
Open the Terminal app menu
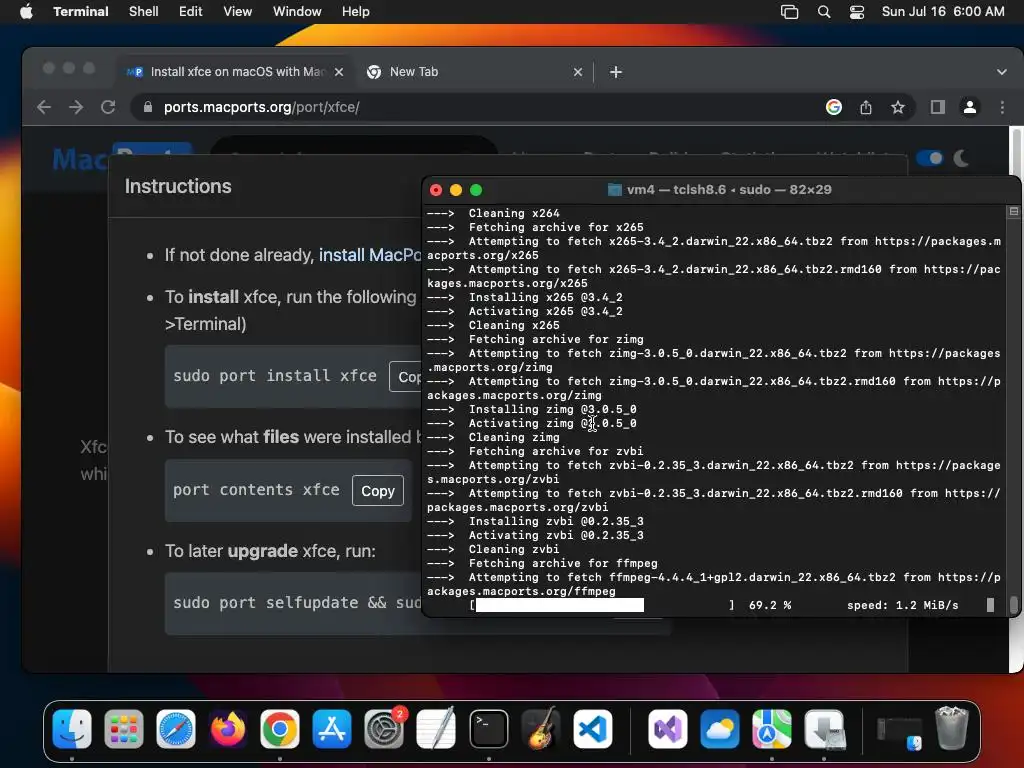coord(81,12)
